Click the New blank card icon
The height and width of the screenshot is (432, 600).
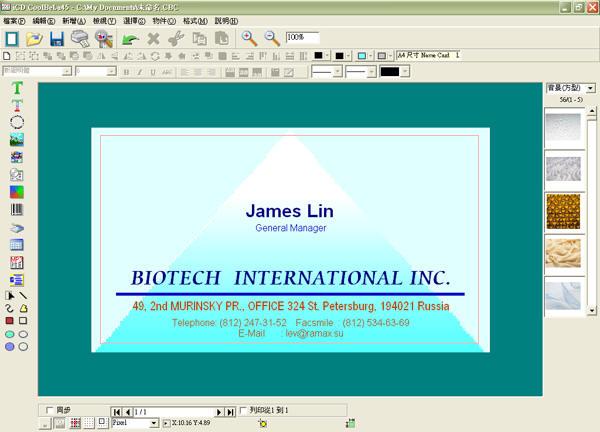point(11,39)
